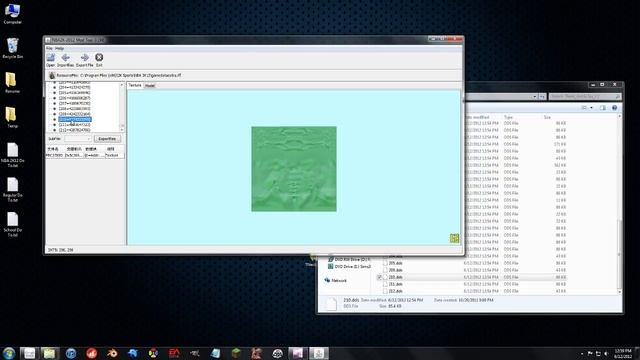Click the green texture preview image
The image size is (640, 360).
pyautogui.click(x=294, y=169)
